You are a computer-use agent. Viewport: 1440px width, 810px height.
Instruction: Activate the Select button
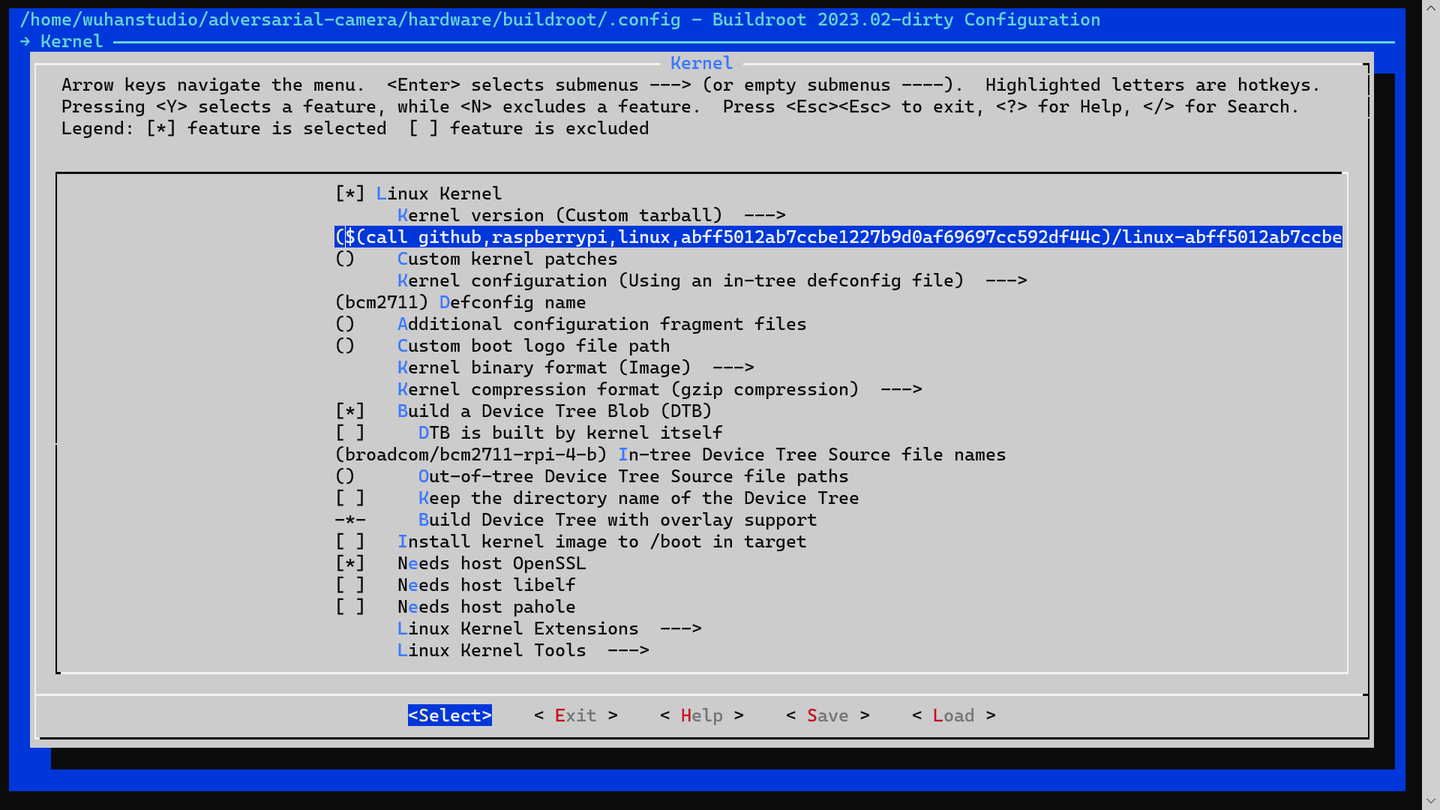coord(449,715)
